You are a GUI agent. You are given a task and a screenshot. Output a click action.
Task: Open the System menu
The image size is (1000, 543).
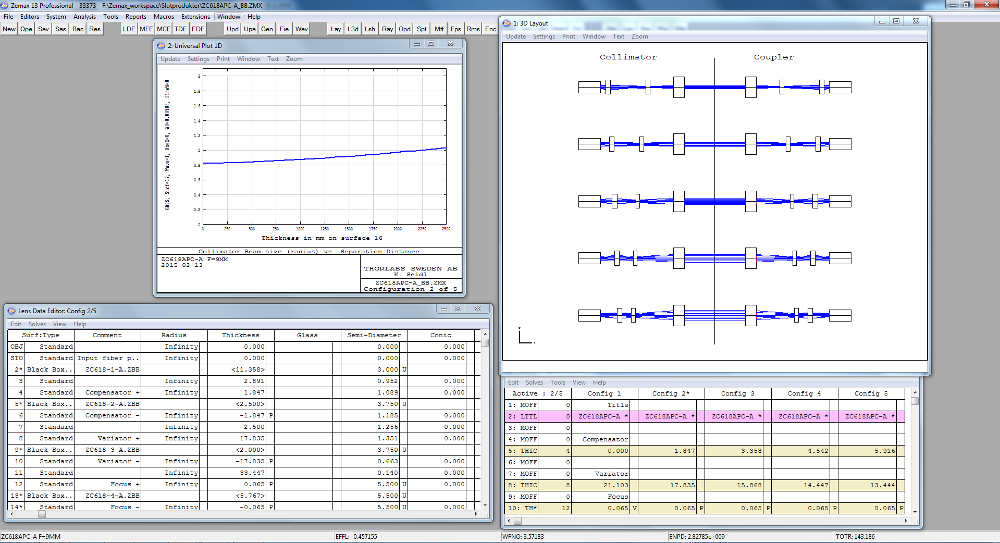(x=56, y=17)
